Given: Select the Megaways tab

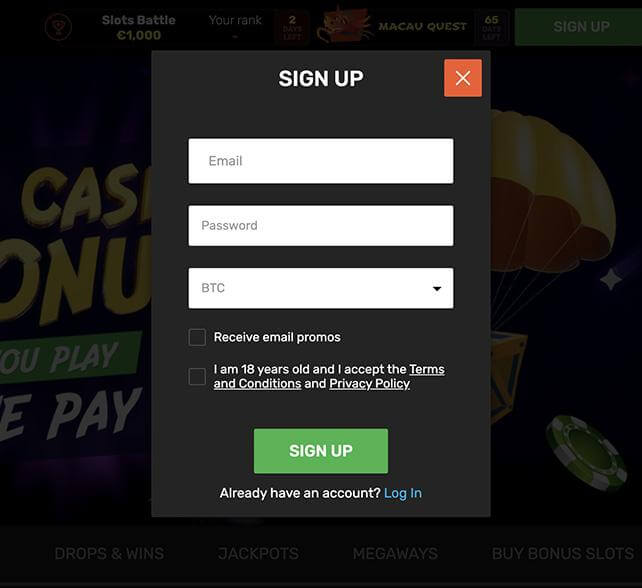Looking at the screenshot, I should [395, 554].
